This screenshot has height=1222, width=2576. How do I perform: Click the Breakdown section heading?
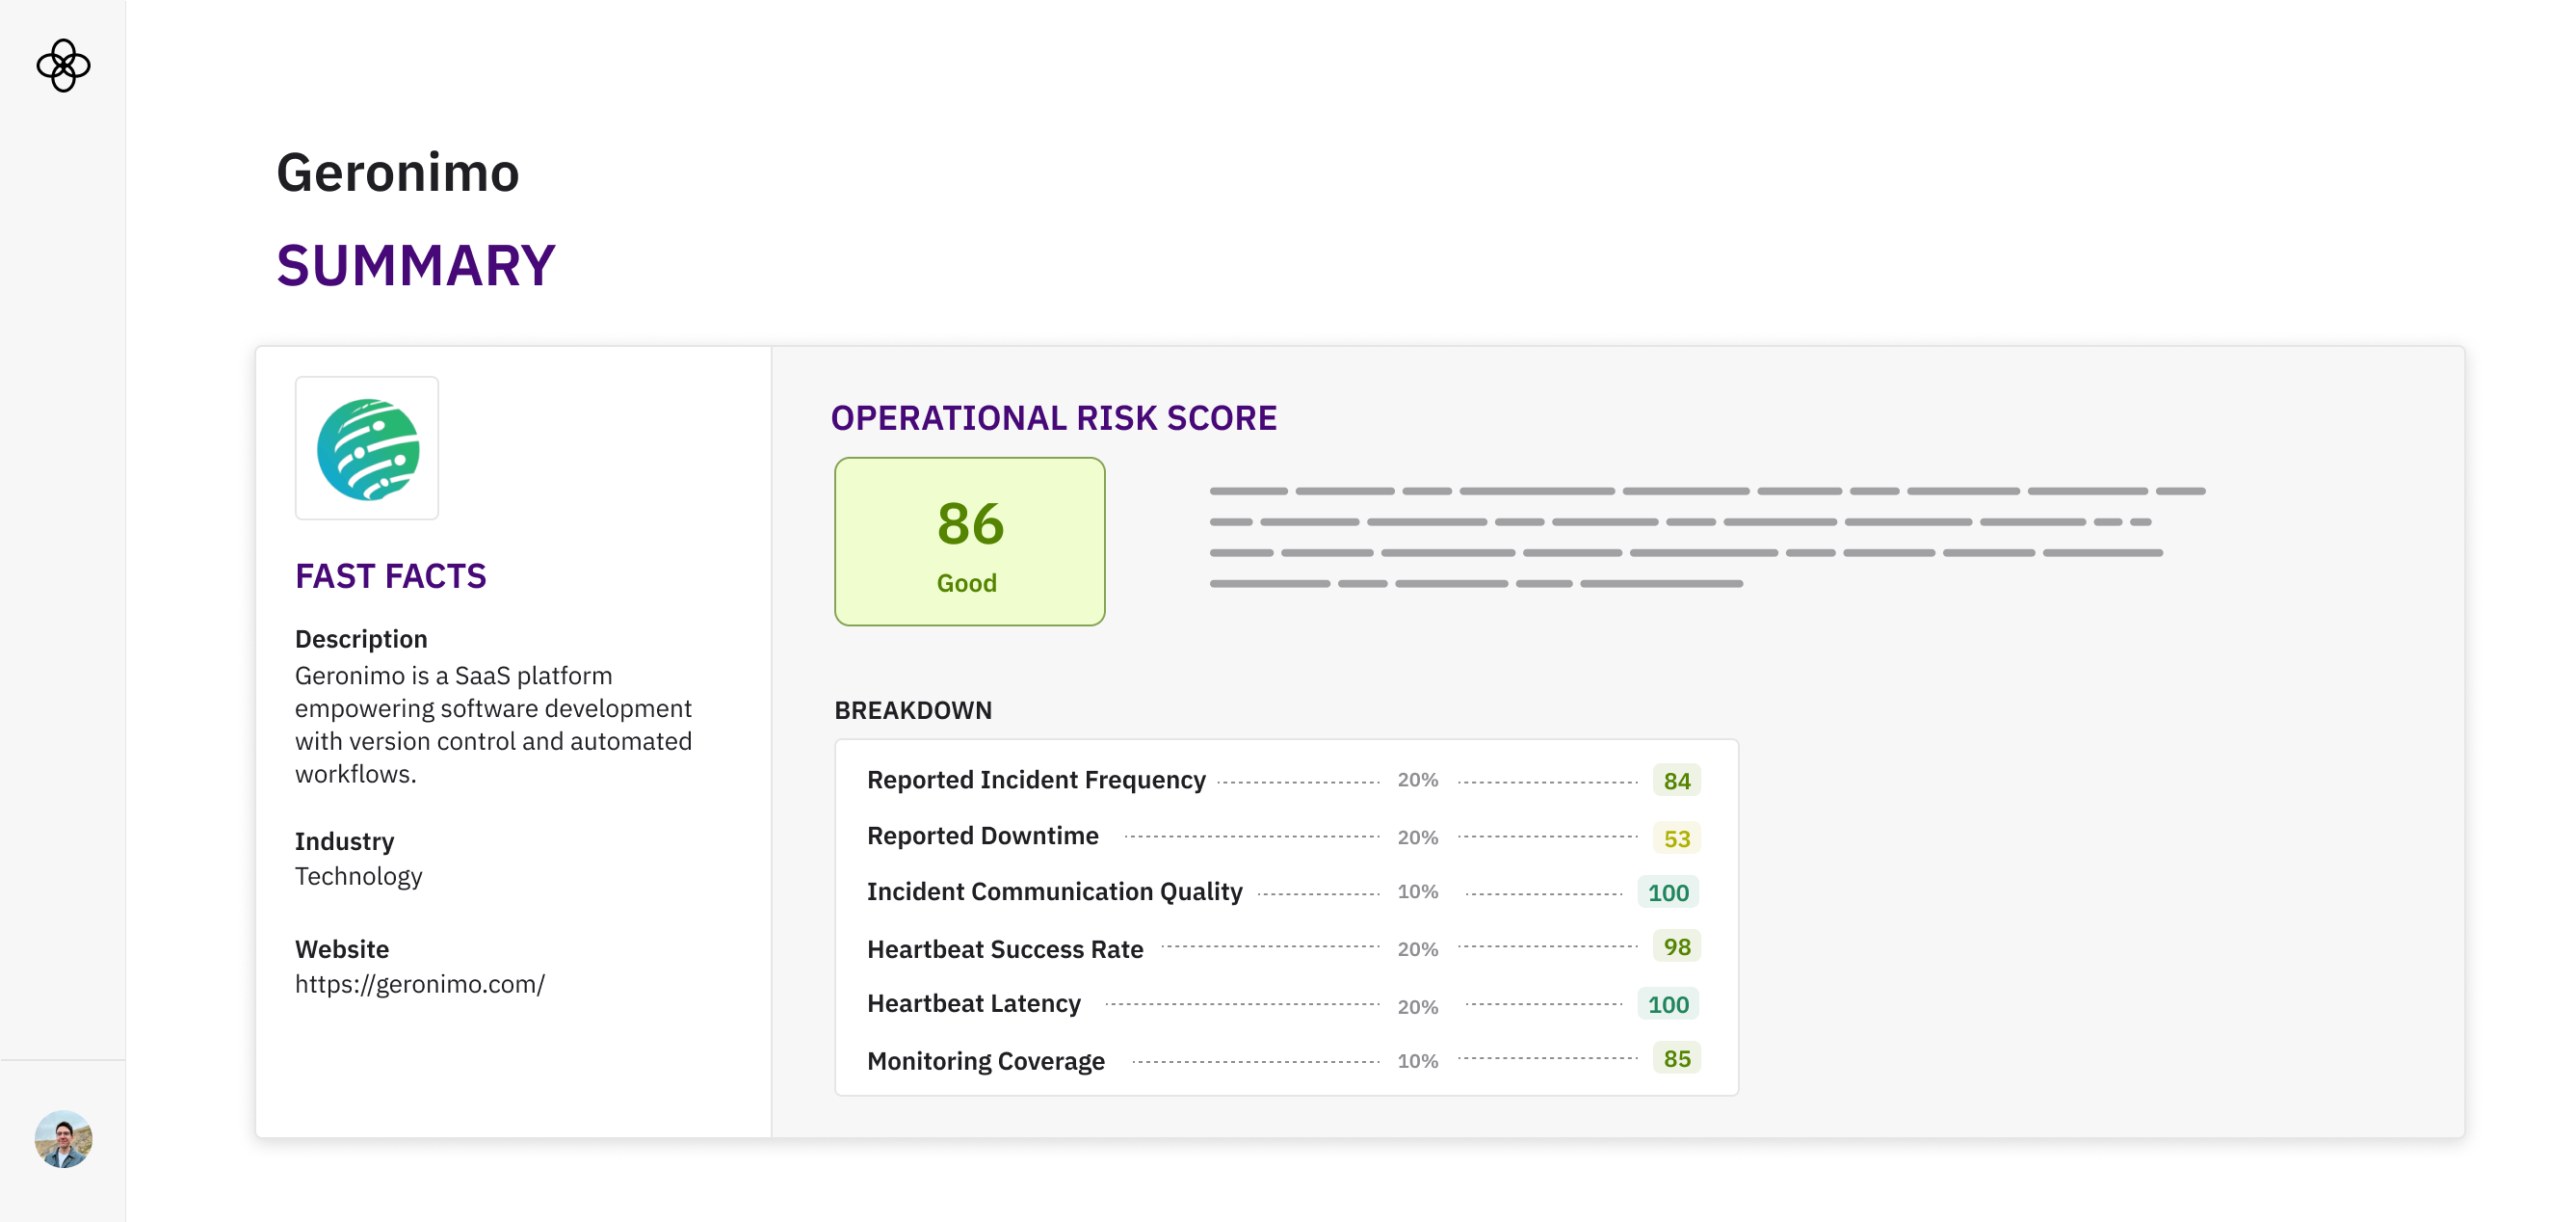click(x=912, y=710)
